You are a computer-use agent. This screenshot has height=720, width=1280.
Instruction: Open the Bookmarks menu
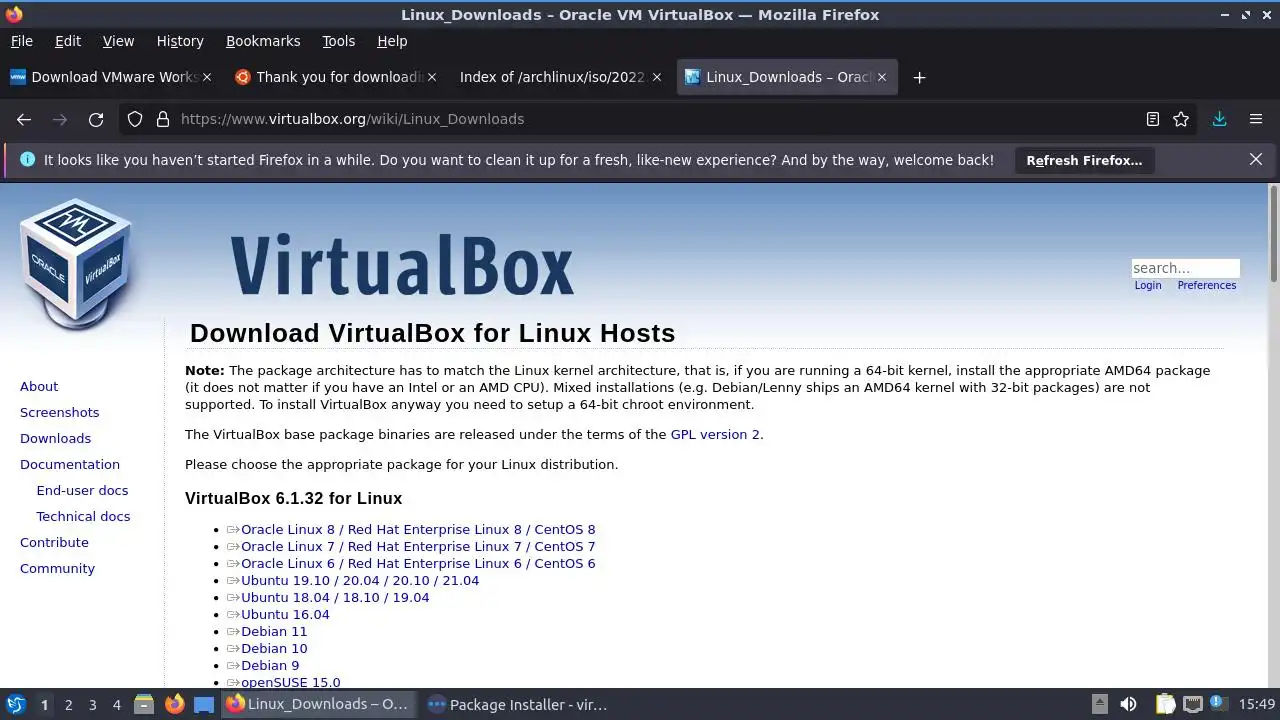click(x=263, y=41)
